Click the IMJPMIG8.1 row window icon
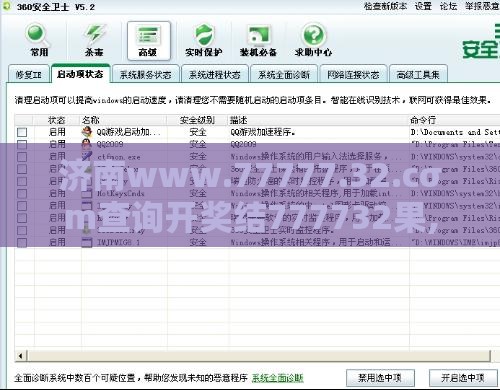The image size is (500, 390). point(87,242)
